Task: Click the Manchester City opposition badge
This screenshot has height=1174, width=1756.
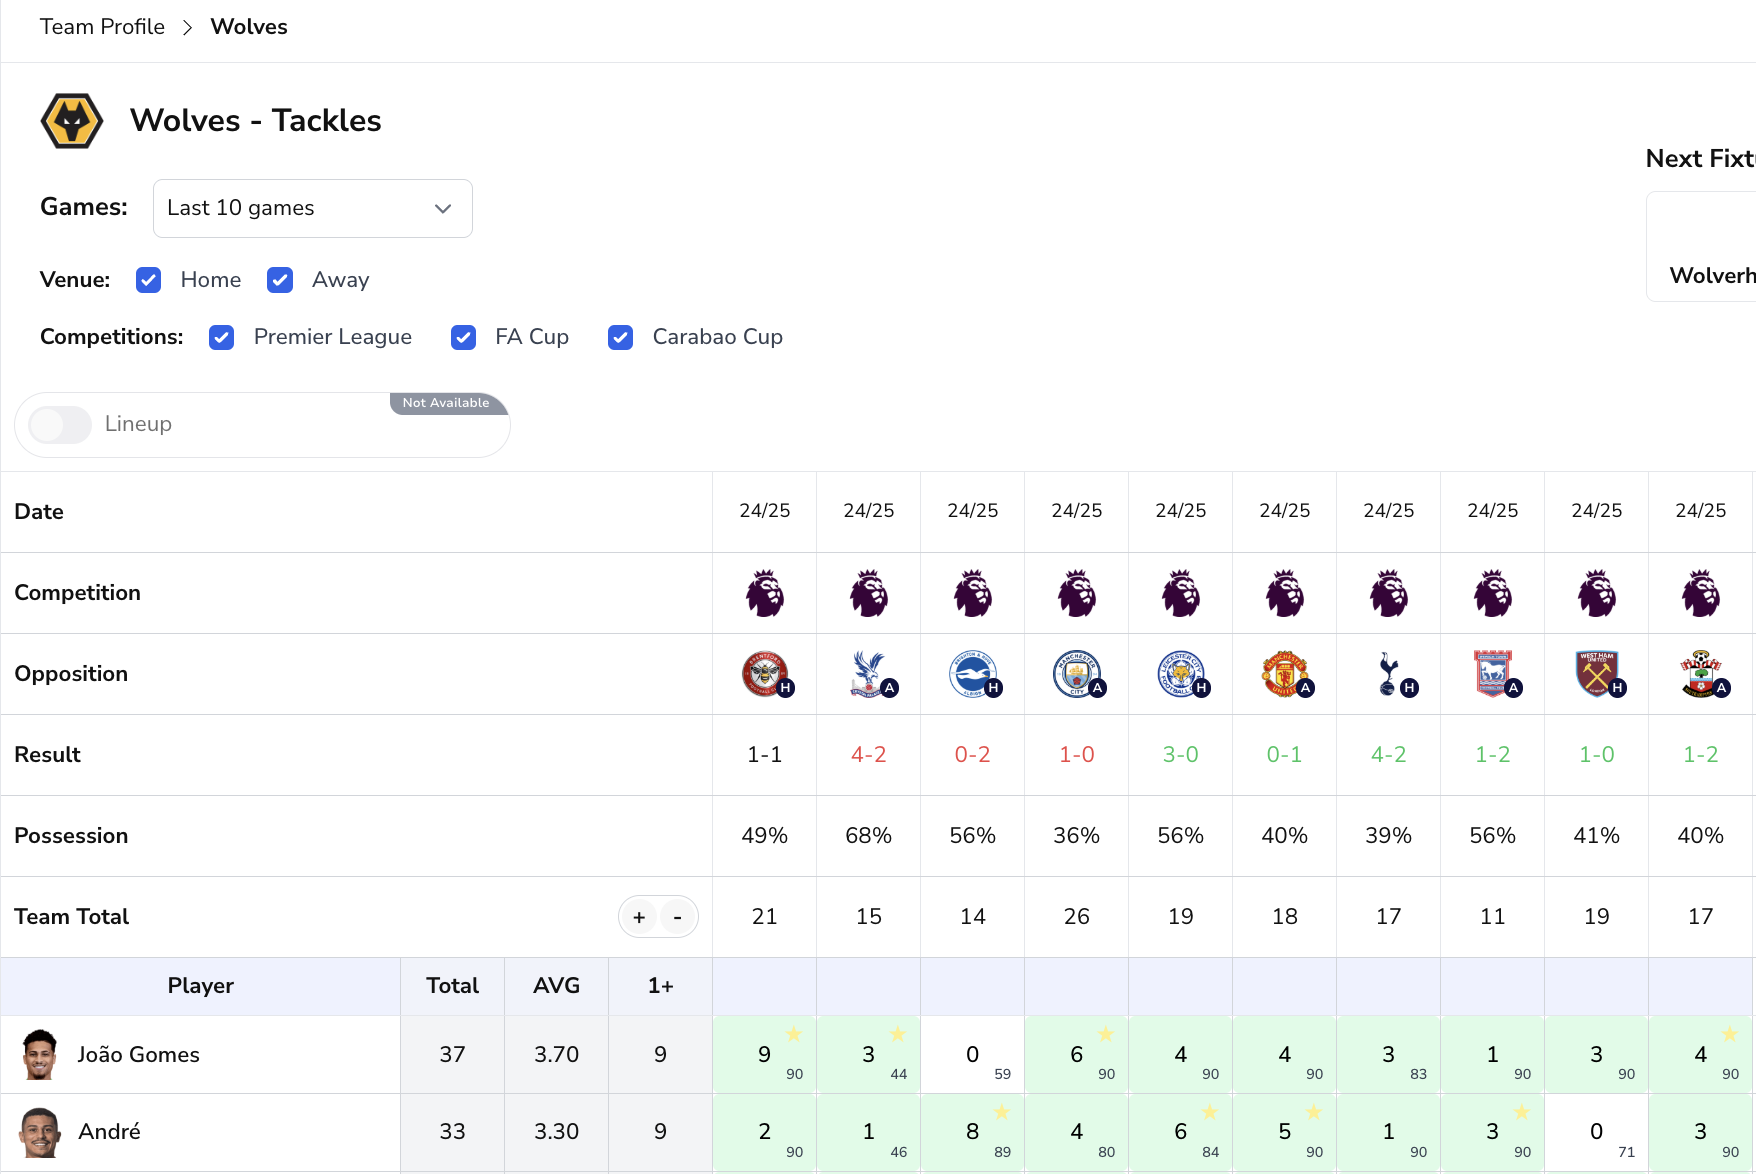Action: click(x=1077, y=674)
